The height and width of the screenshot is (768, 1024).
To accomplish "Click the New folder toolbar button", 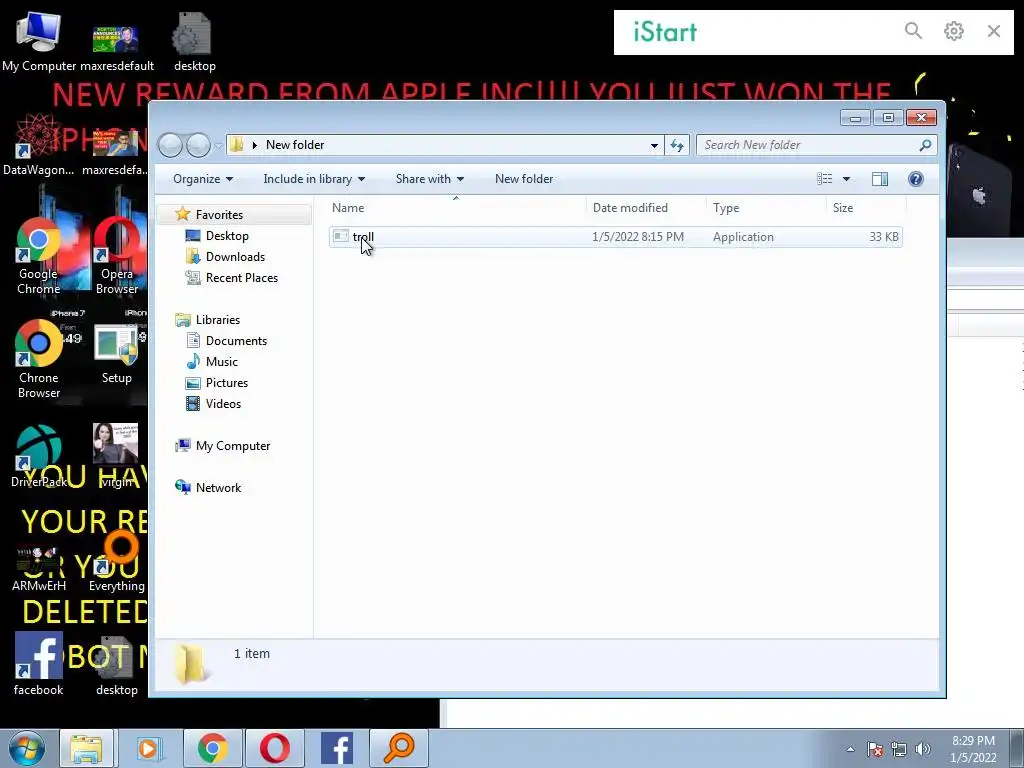I will 524,179.
